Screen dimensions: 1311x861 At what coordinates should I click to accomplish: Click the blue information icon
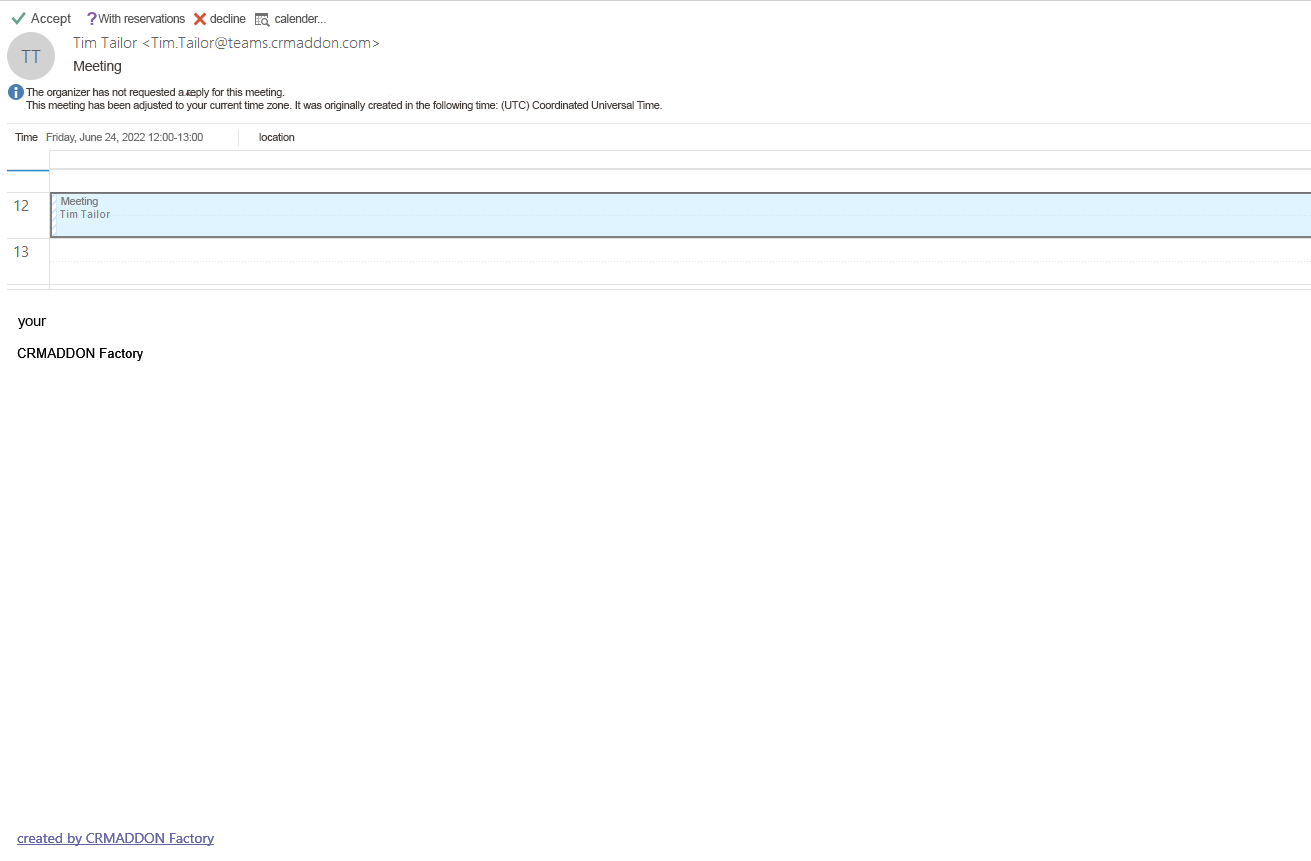15,91
